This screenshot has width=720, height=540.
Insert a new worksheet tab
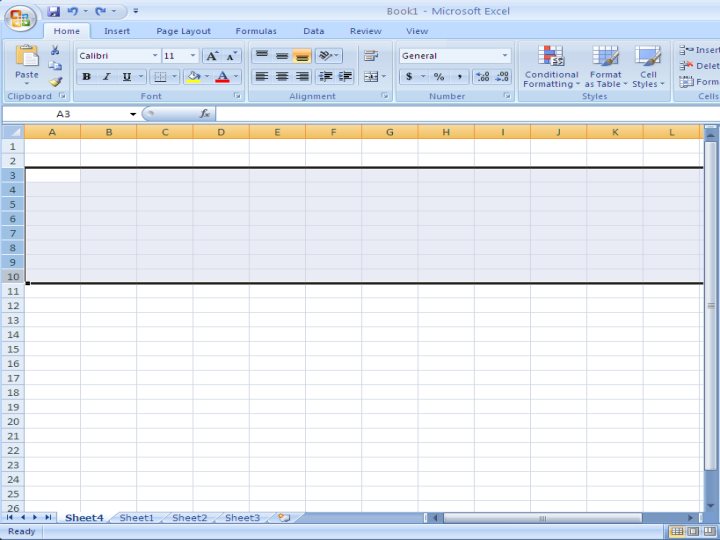(284, 518)
